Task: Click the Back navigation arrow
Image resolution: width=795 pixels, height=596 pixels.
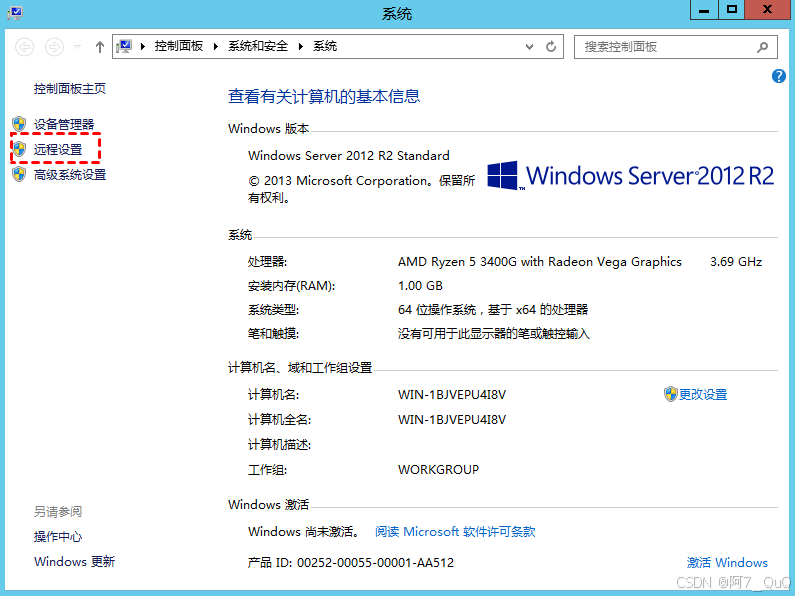Action: (x=24, y=47)
